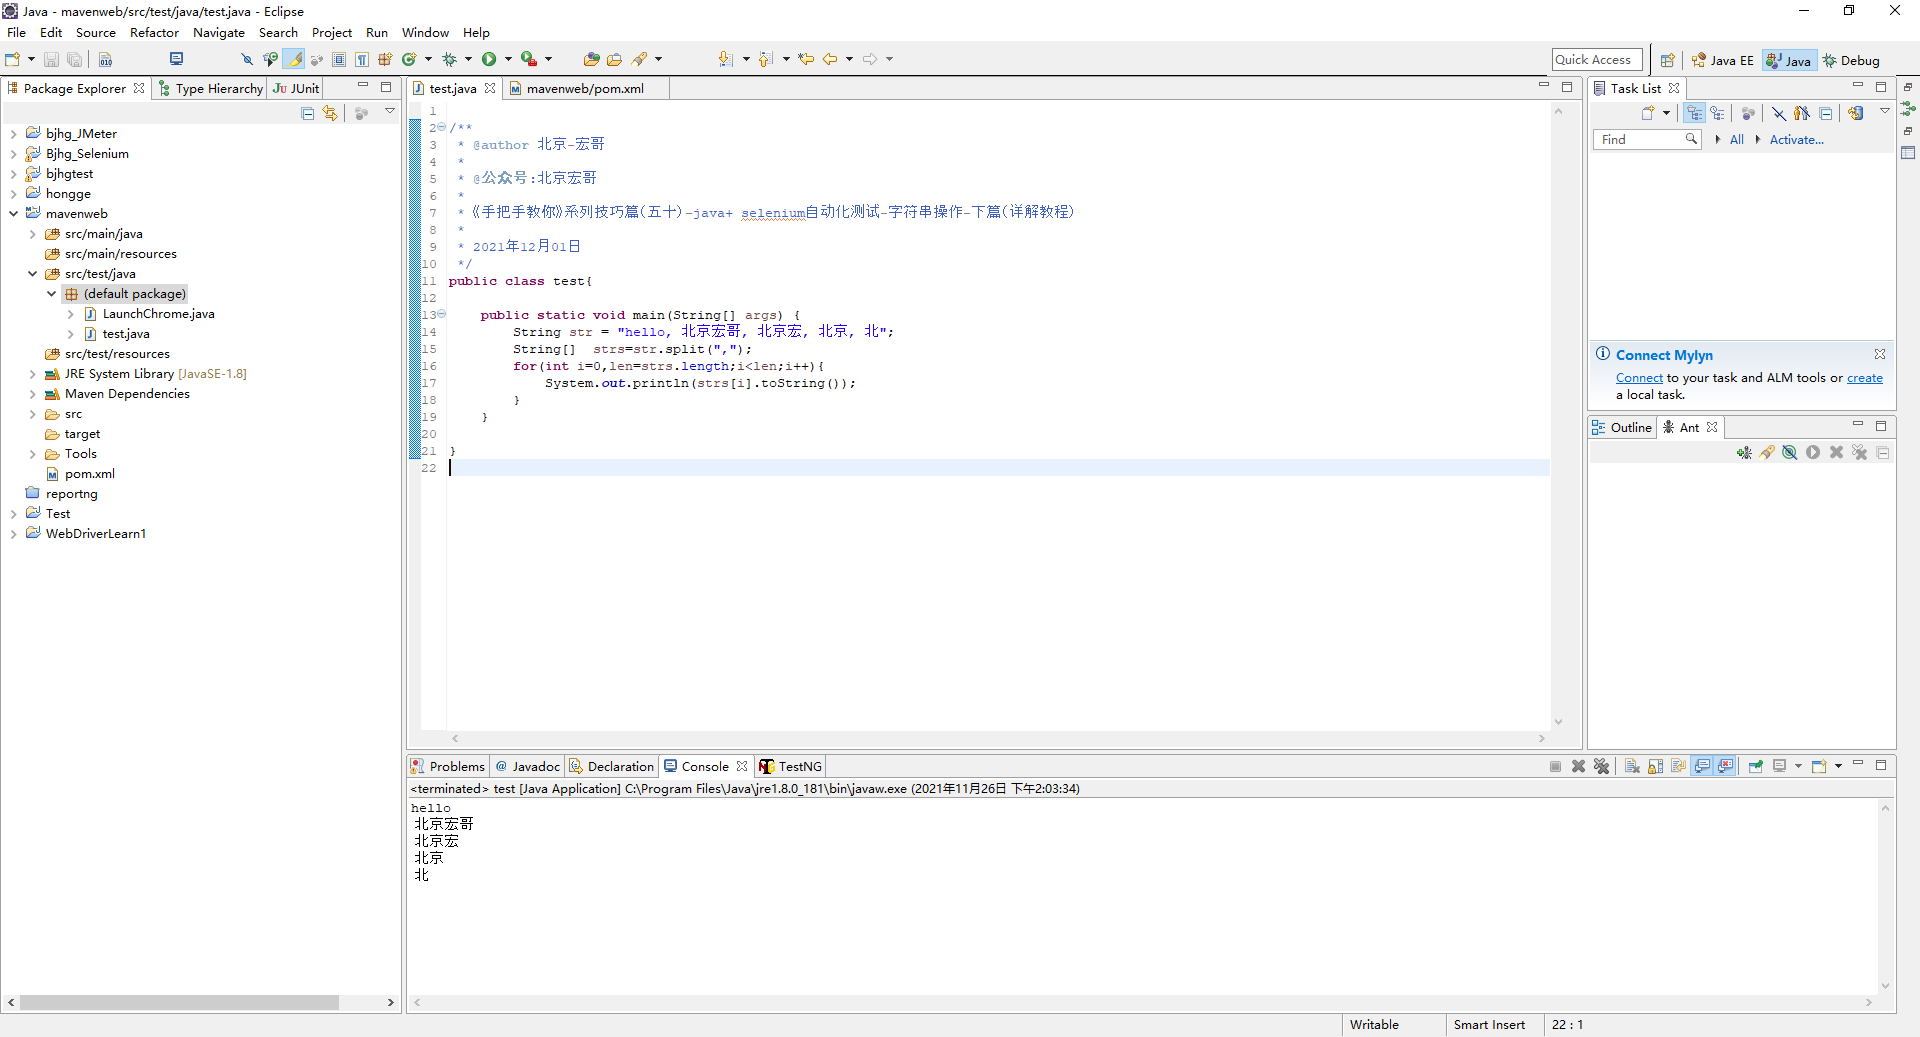Click Display Selected Console icon

pos(1780,766)
